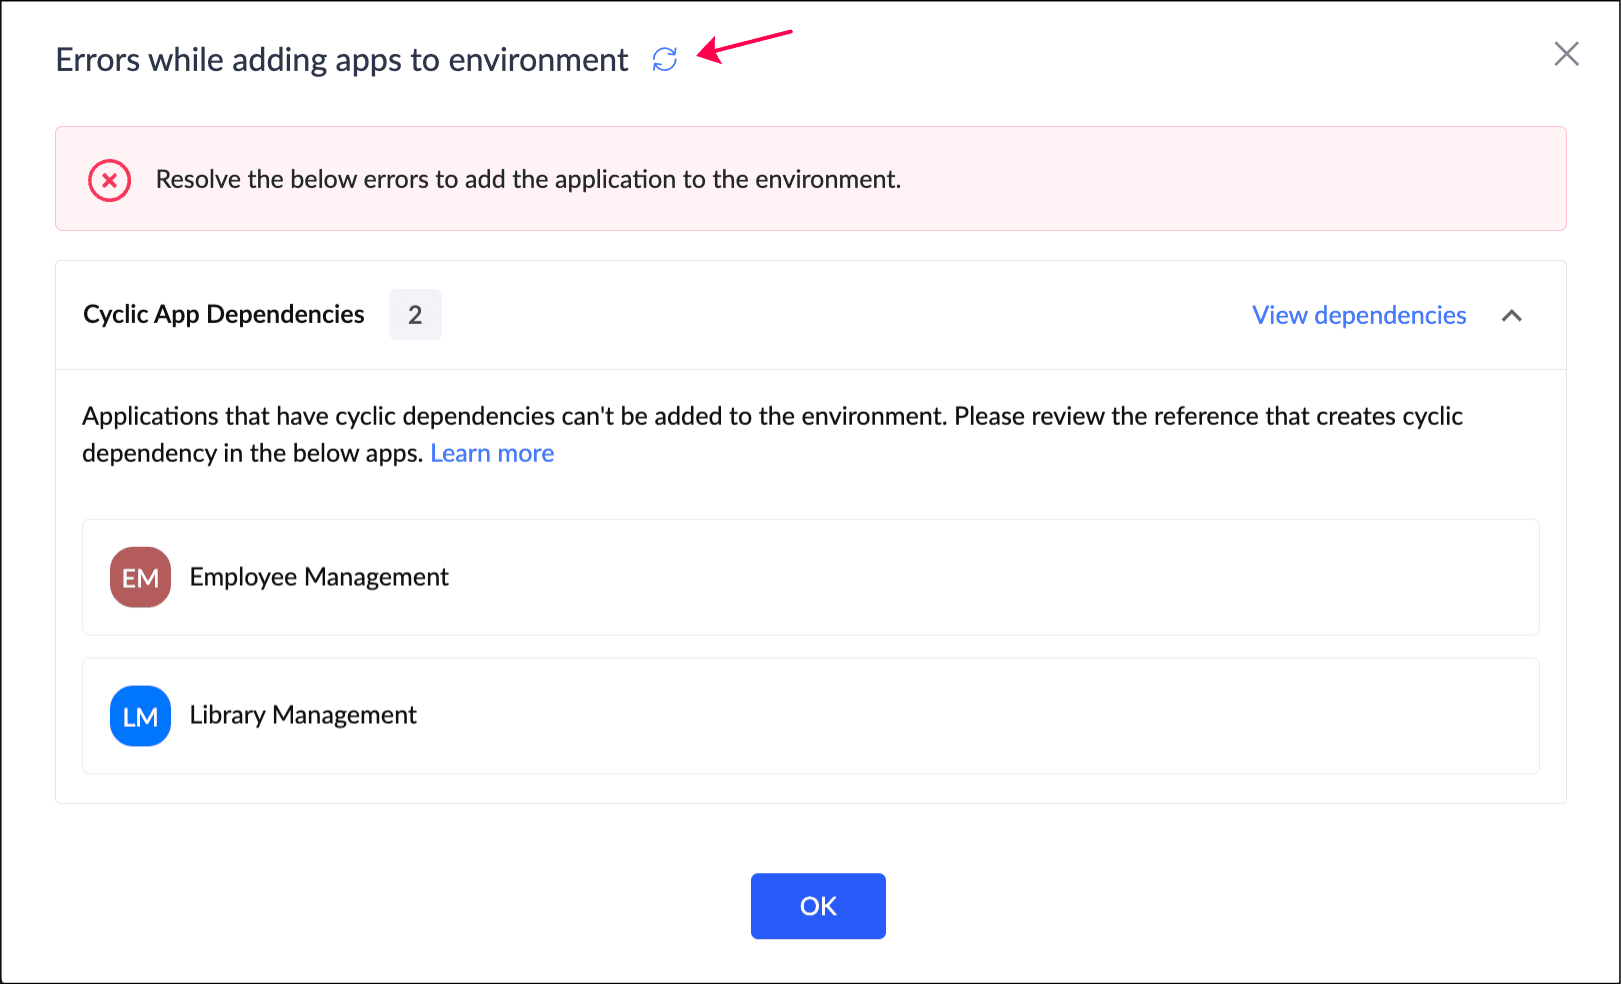Close the errors dialog with the X
This screenshot has height=984, width=1621.
pyautogui.click(x=1566, y=54)
